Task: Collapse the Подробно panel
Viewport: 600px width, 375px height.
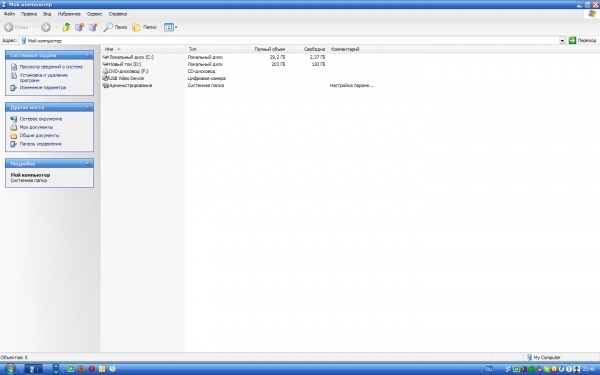Action: click(88, 164)
